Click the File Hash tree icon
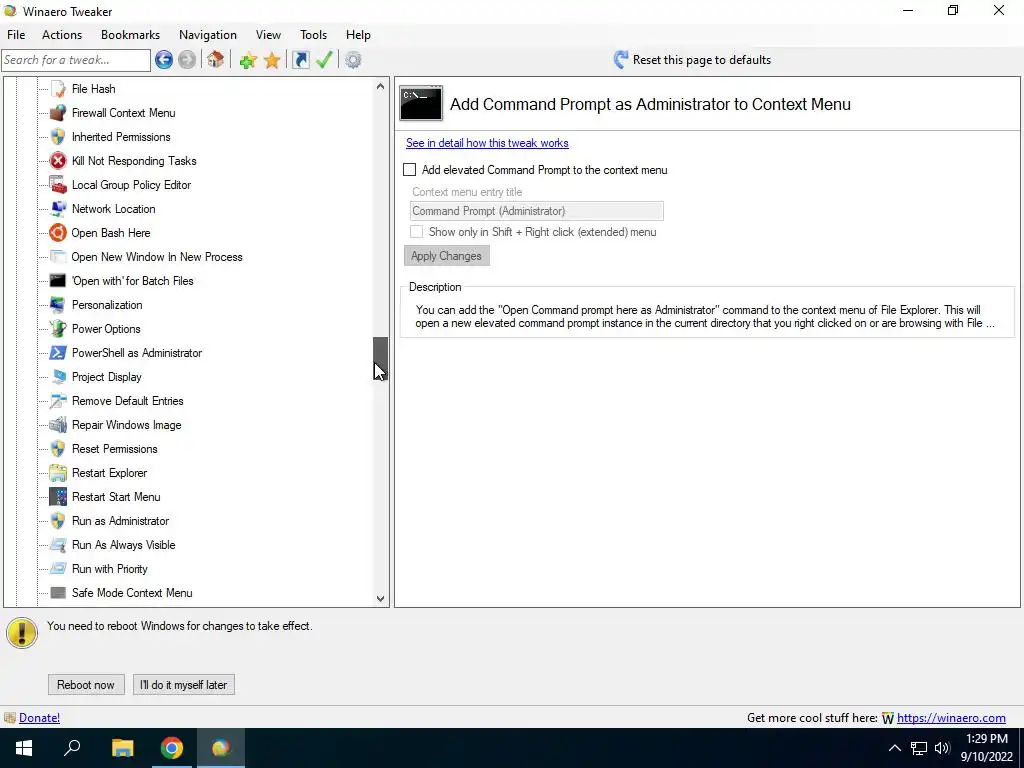The width and height of the screenshot is (1024, 768). click(x=58, y=89)
